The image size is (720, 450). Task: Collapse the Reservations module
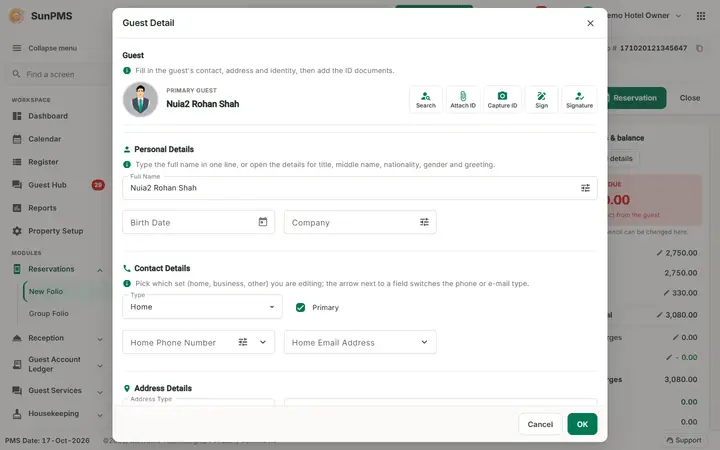click(x=100, y=270)
